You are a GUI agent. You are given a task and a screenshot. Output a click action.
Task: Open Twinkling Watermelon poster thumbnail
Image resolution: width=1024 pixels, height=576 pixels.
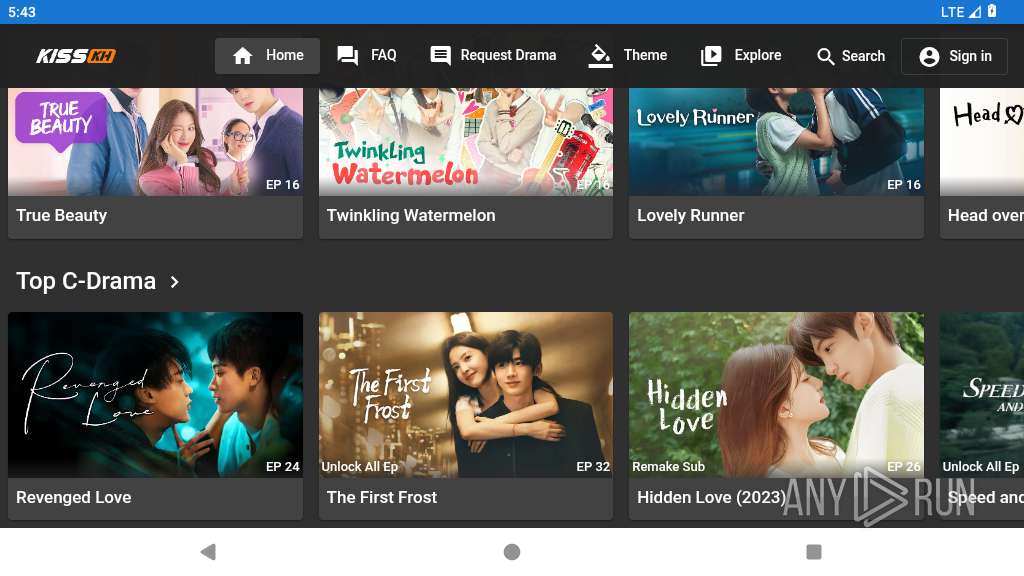pyautogui.click(x=466, y=142)
